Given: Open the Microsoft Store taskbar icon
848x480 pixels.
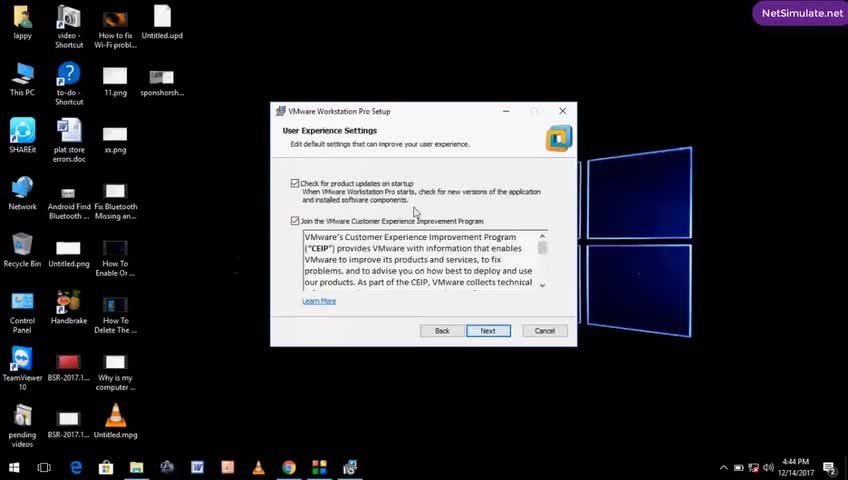Looking at the screenshot, I should coord(106,468).
